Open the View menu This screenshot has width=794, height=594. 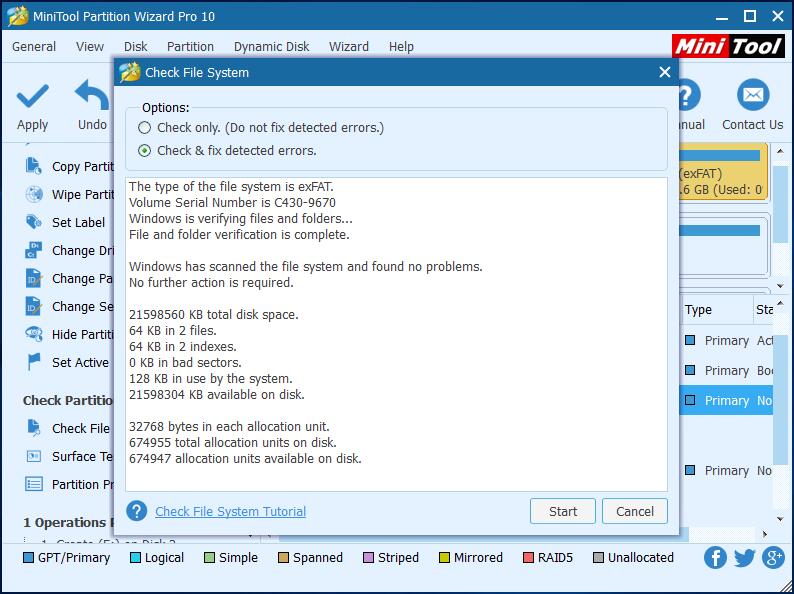tap(90, 47)
